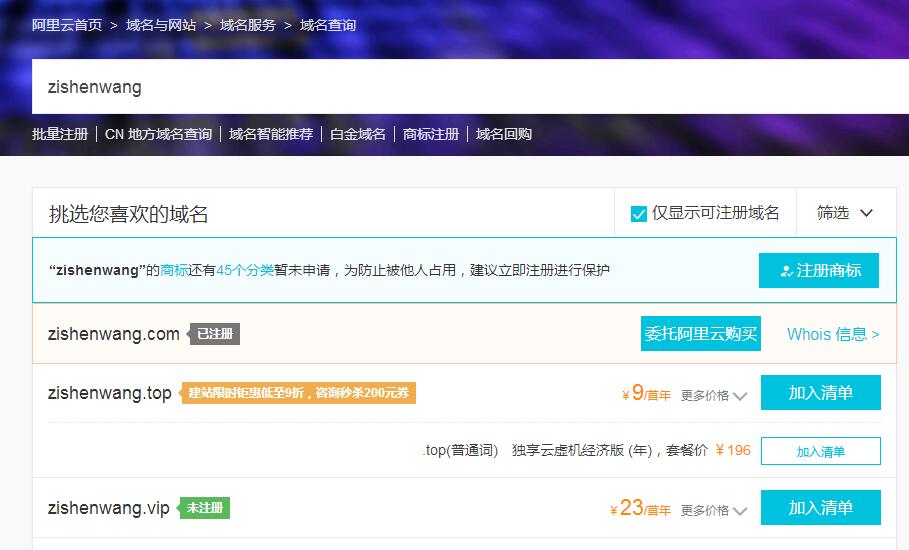Open 域名回购 link

point(504,134)
